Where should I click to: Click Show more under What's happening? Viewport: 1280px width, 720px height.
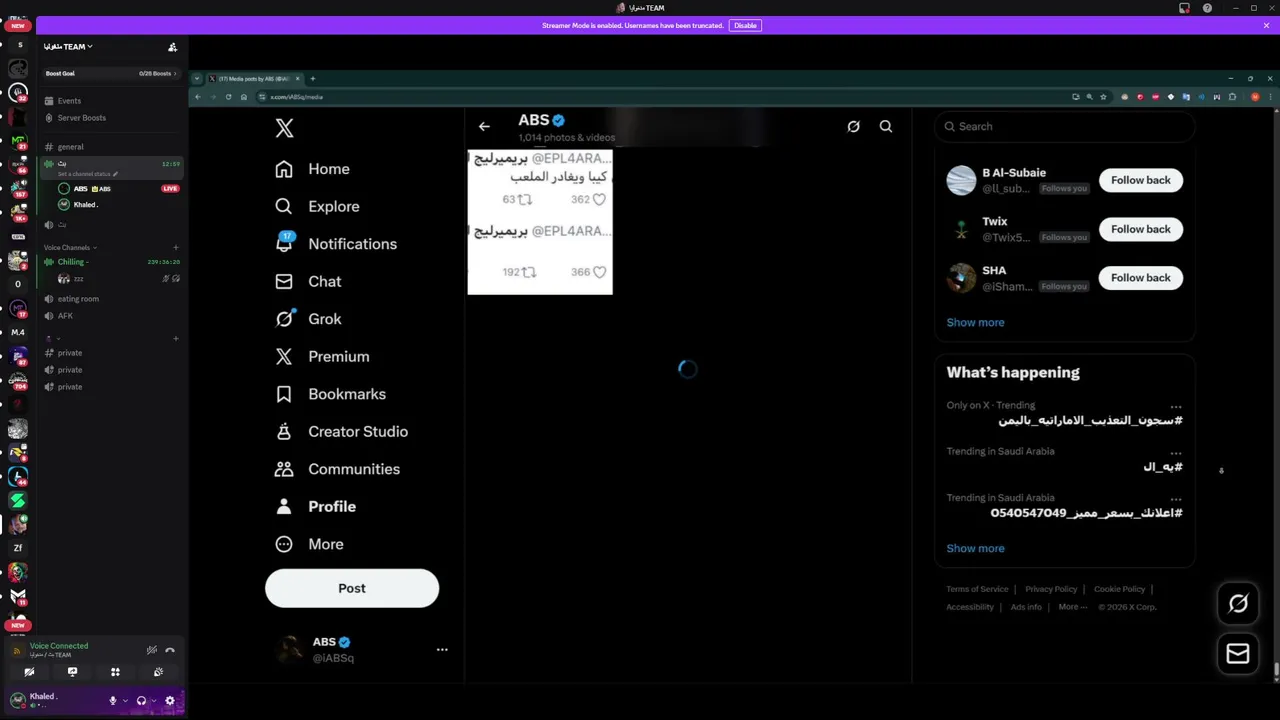click(x=975, y=548)
